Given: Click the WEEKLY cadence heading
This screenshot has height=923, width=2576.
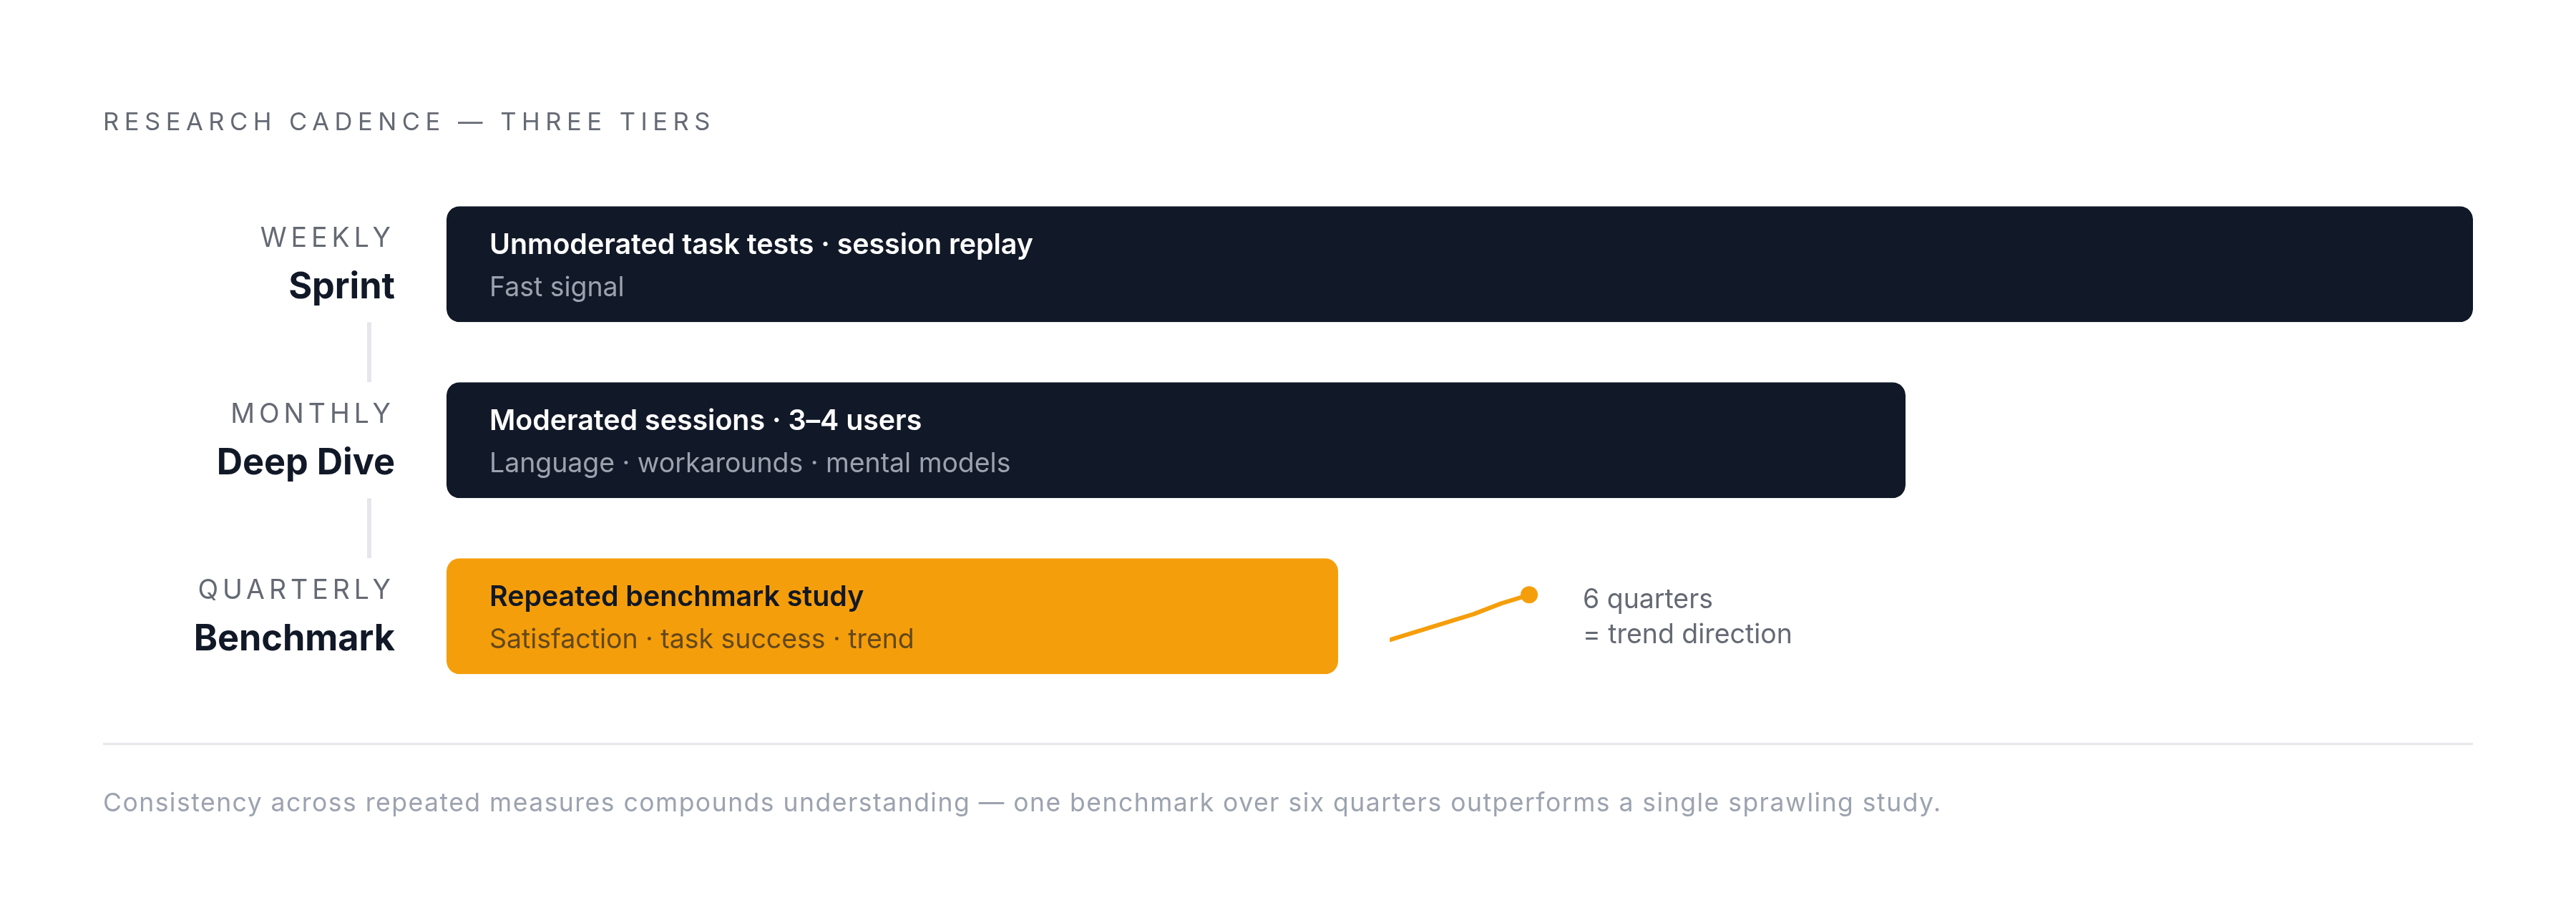Looking at the screenshot, I should coord(326,237).
